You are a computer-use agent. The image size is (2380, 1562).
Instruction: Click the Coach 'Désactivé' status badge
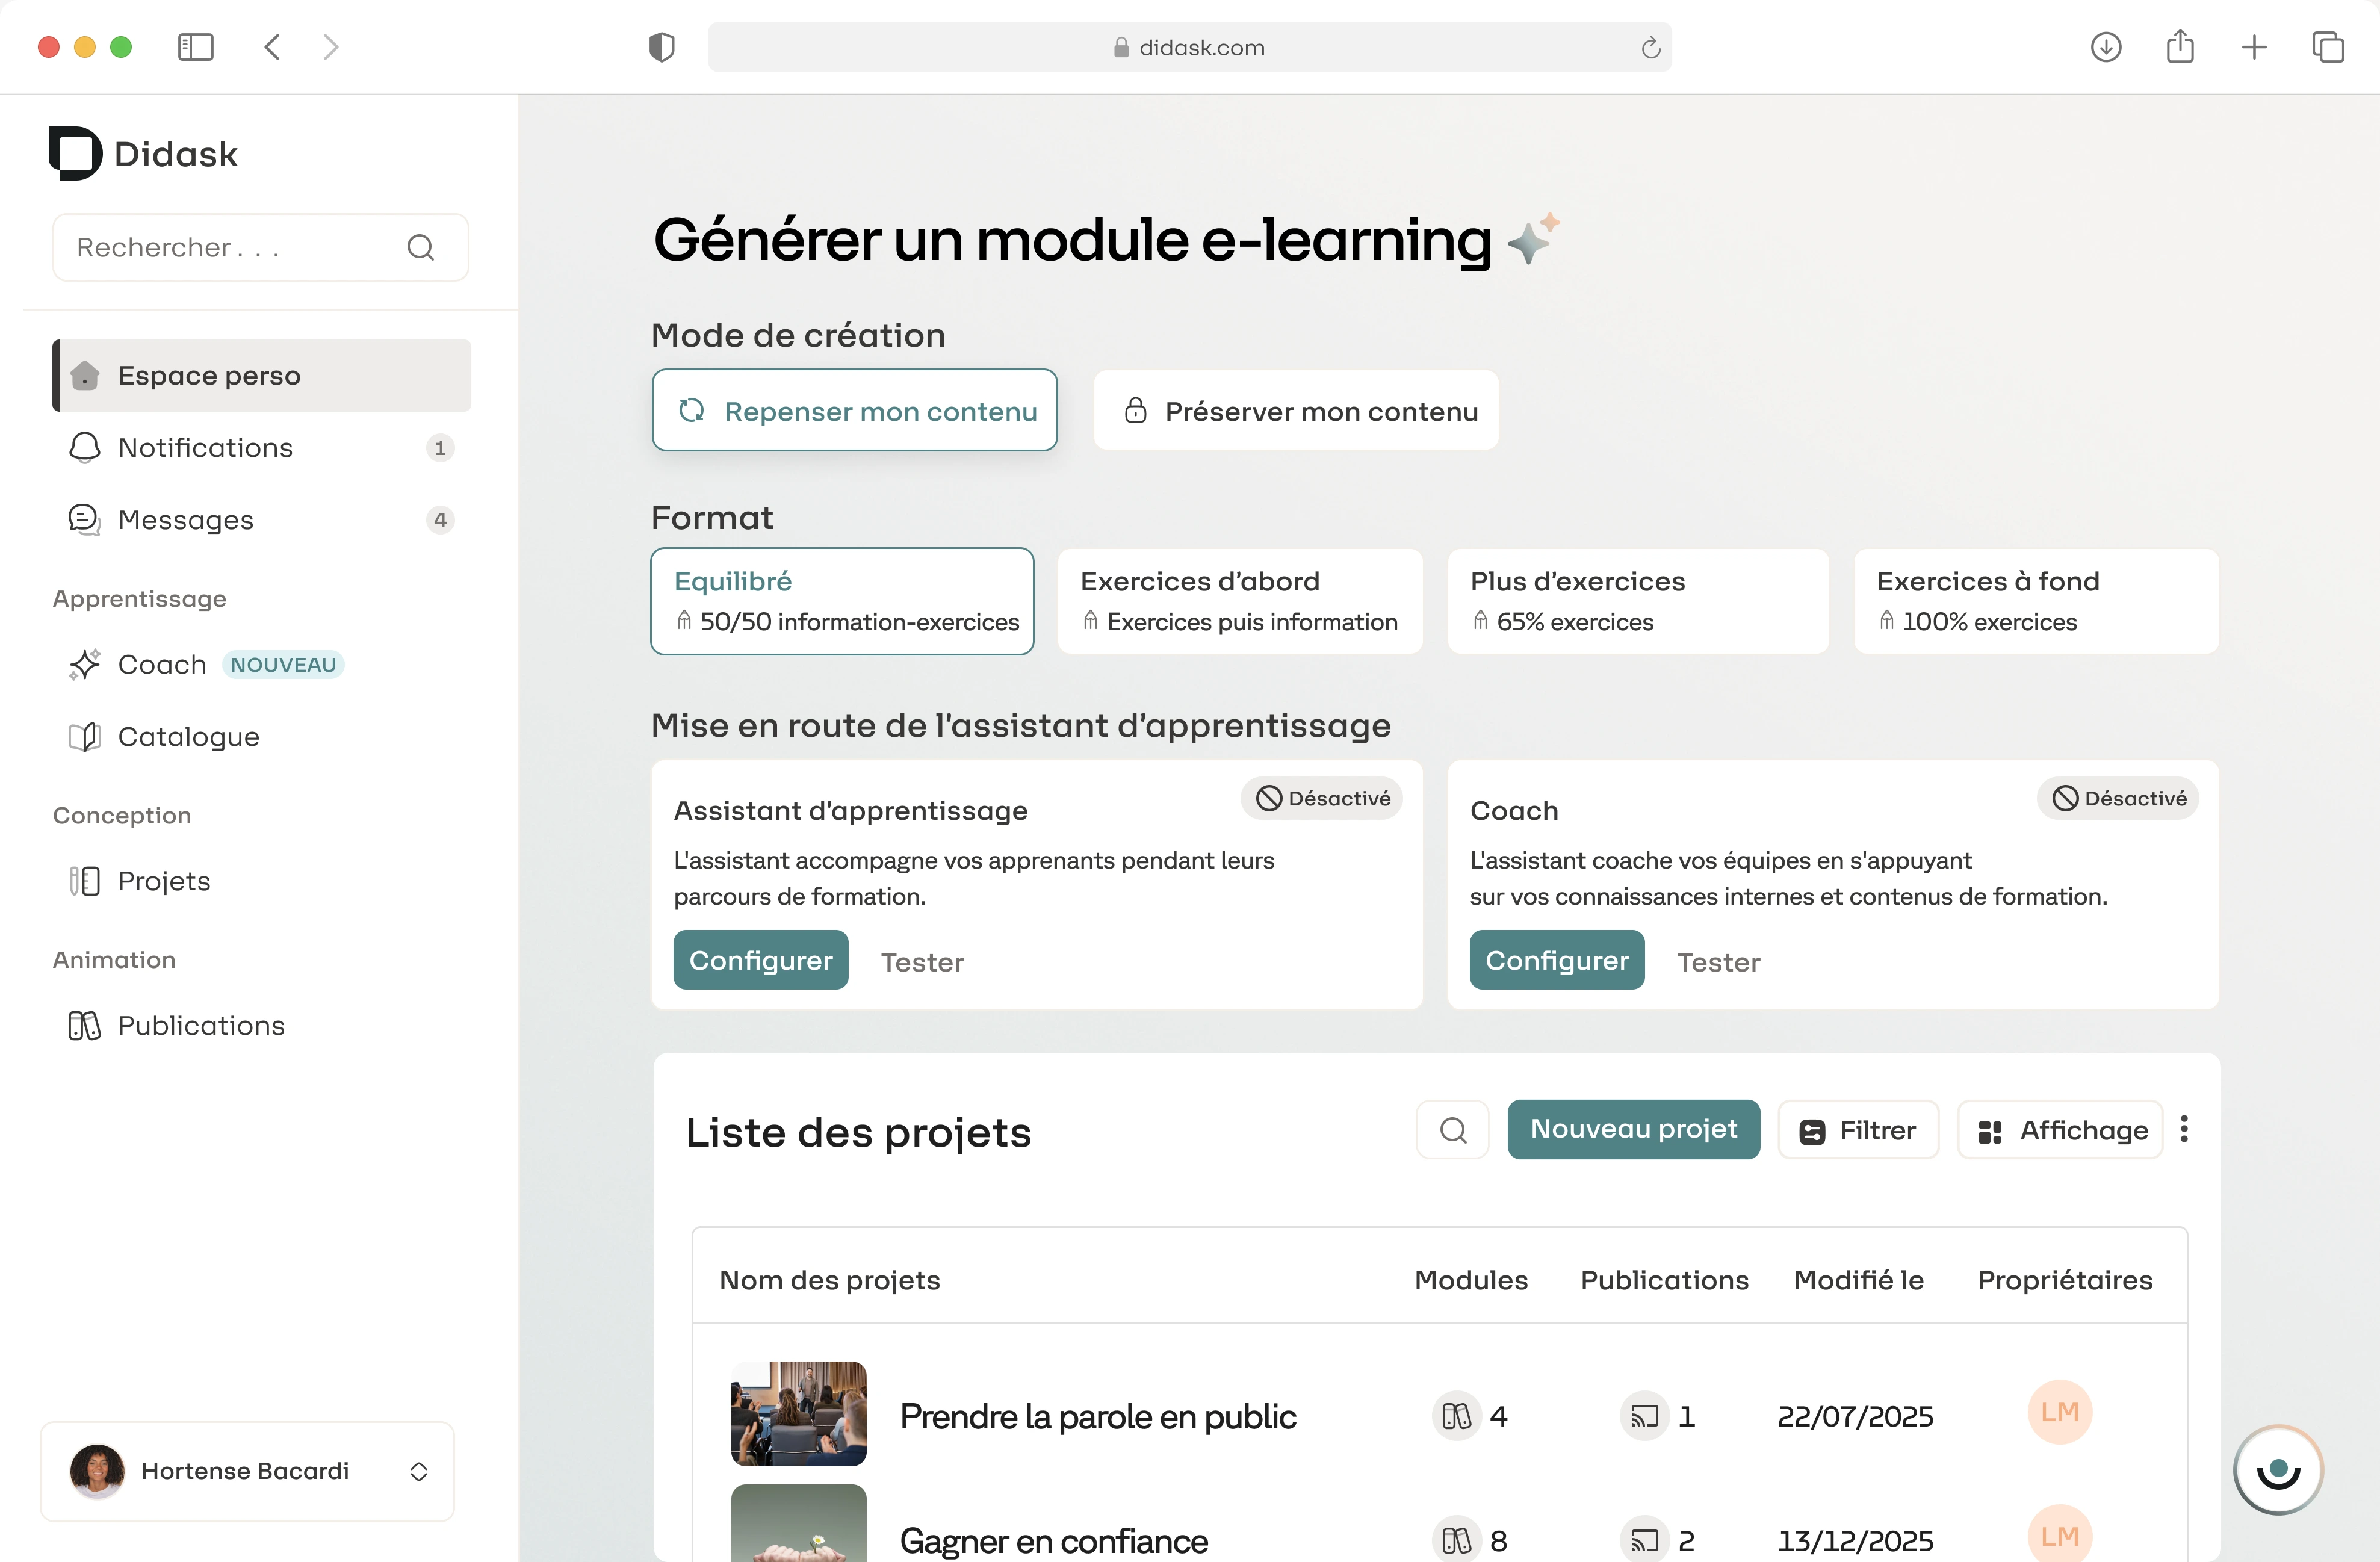pyautogui.click(x=2117, y=797)
